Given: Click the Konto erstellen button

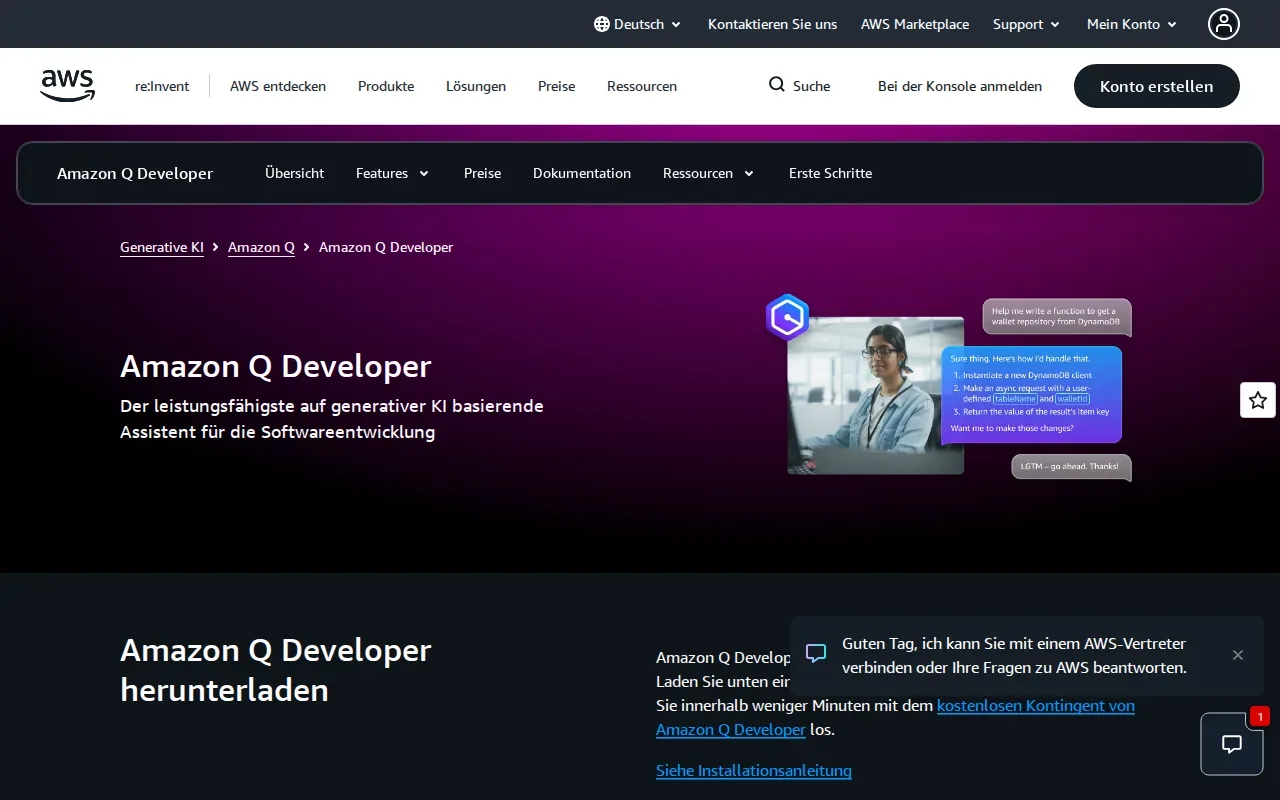Looking at the screenshot, I should pyautogui.click(x=1157, y=86).
